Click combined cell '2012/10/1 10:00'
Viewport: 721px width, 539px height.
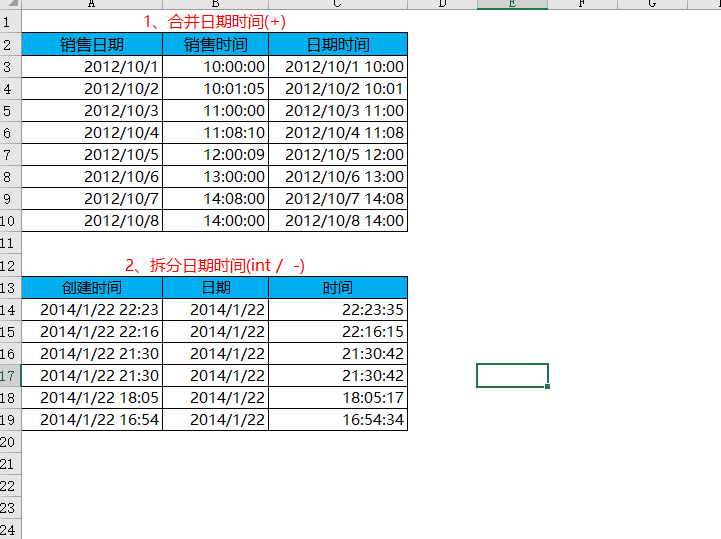click(338, 67)
